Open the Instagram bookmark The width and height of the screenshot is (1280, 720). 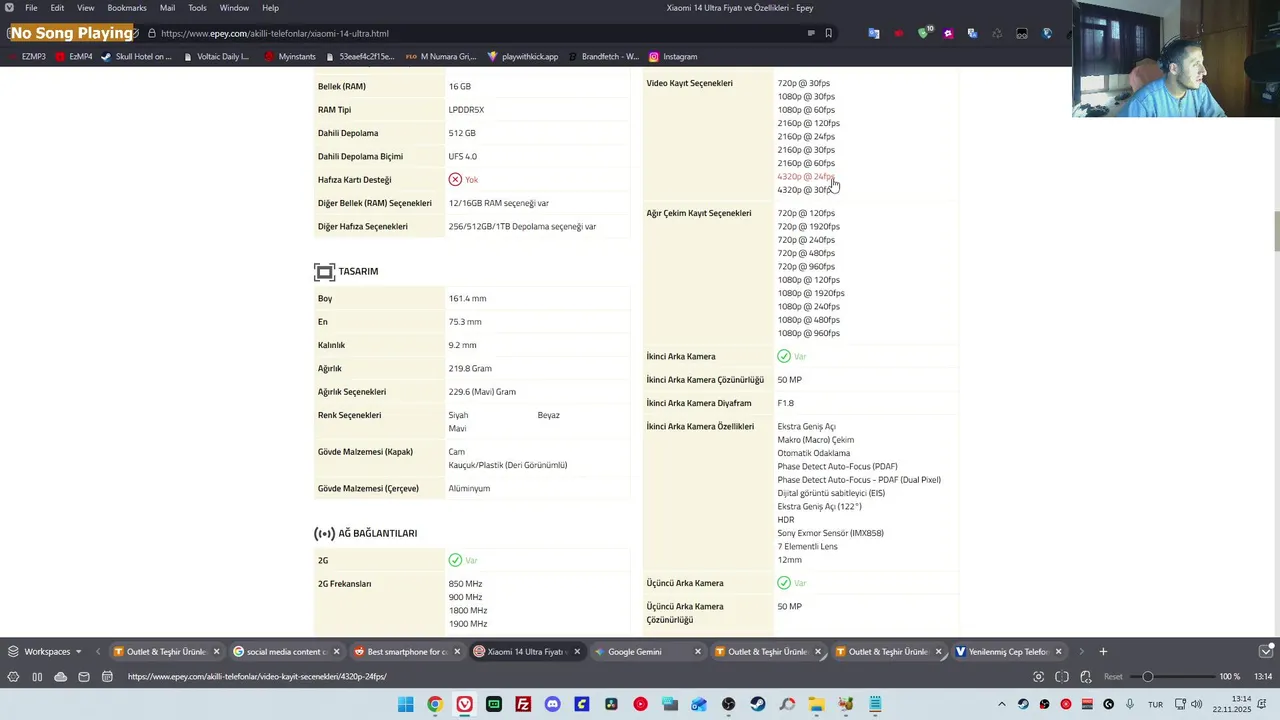pyautogui.click(x=673, y=57)
